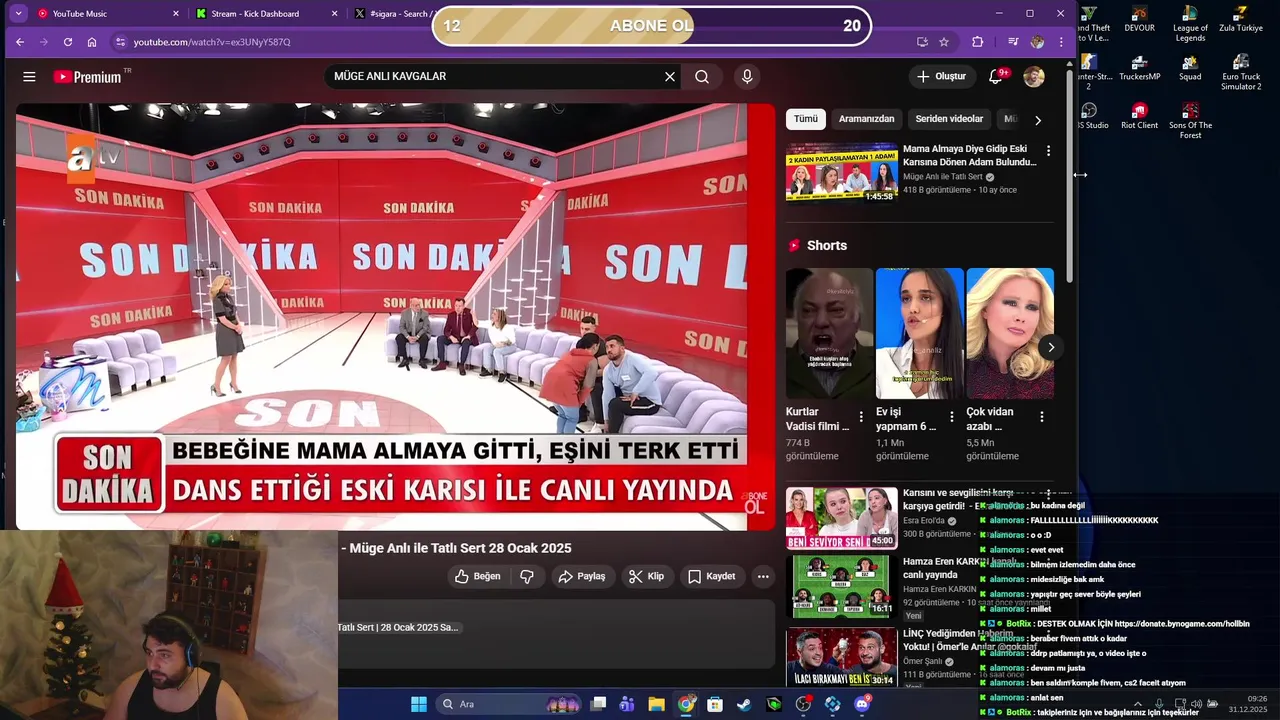Bookmark this page with the star icon

[x=944, y=42]
